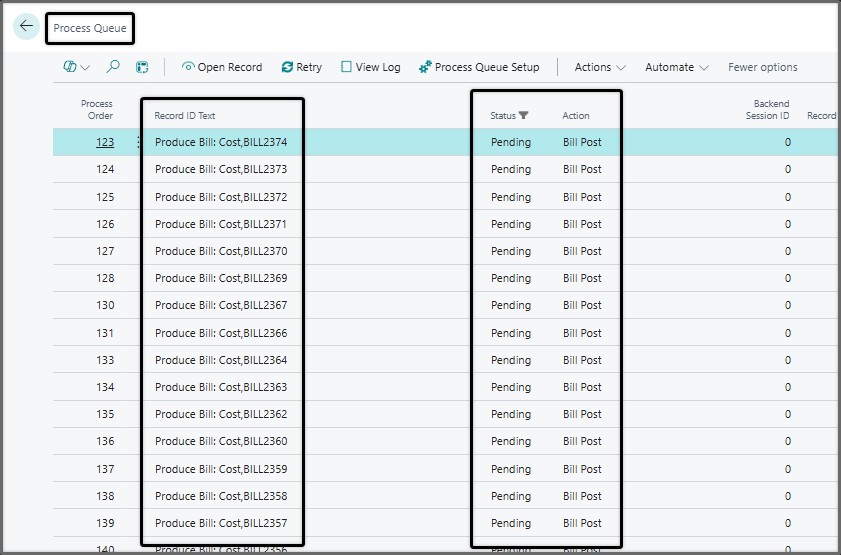Click the Record ID Text column header
The image size is (841, 555).
pos(185,115)
